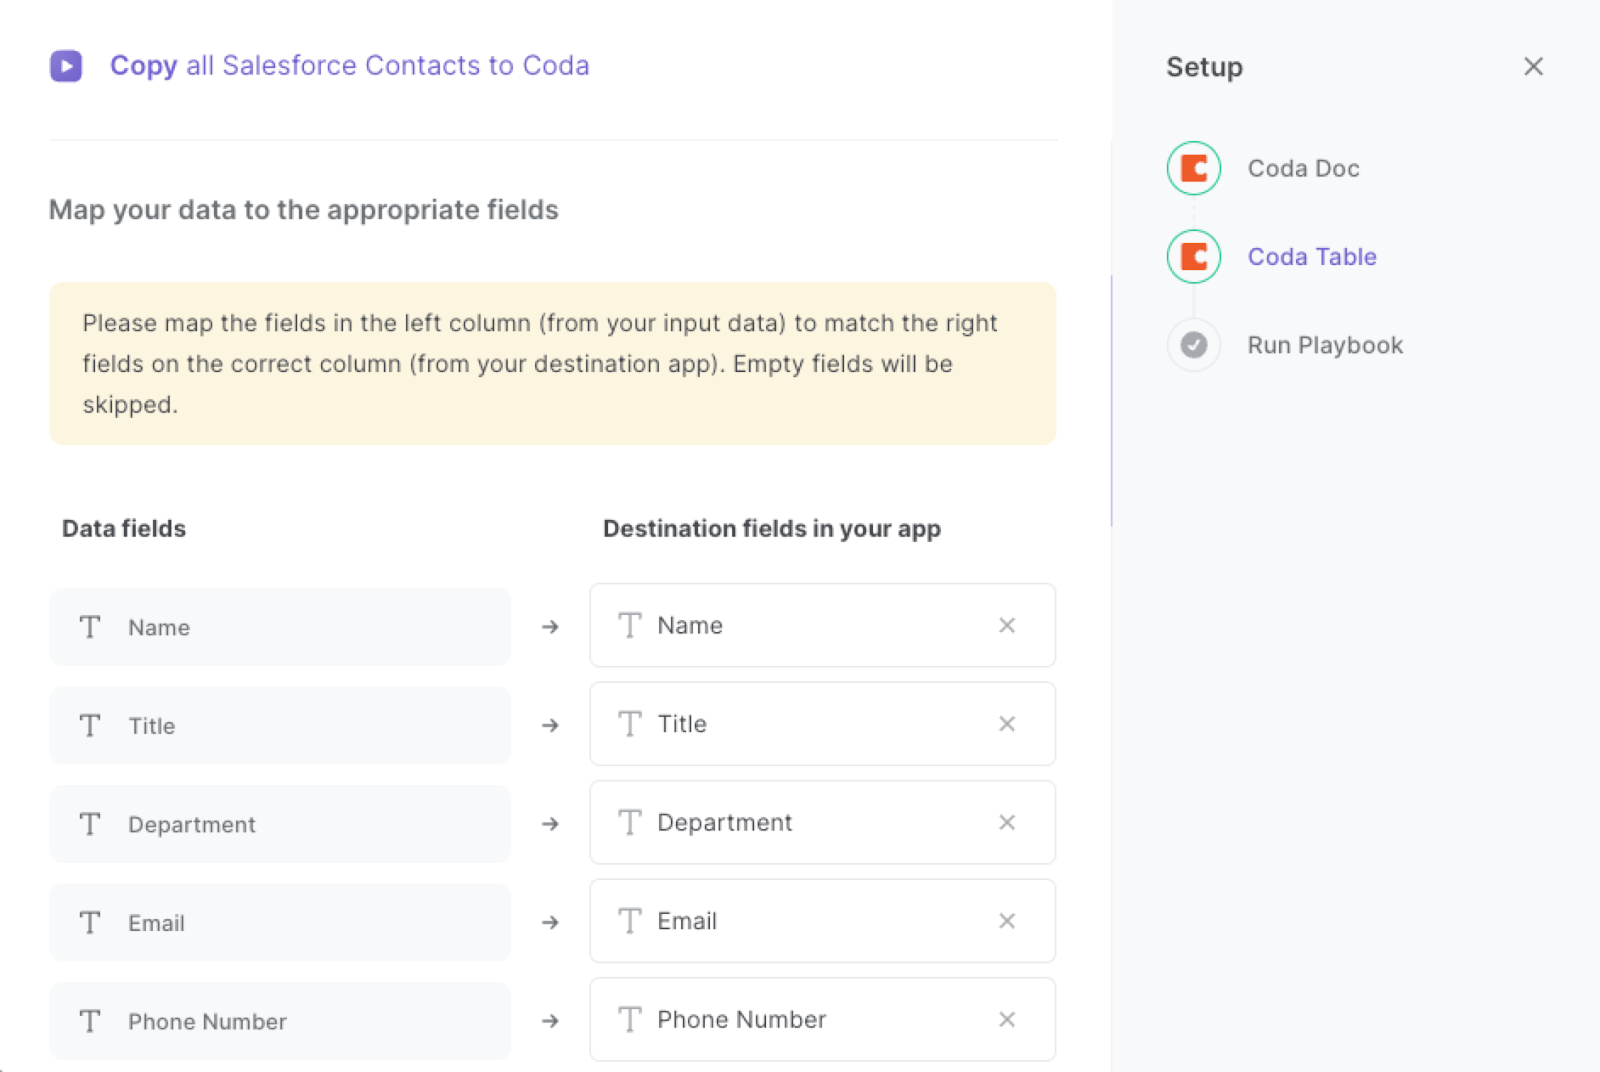Click the yellow field-mapping instructions notice
1600x1072 pixels.
pos(553,363)
